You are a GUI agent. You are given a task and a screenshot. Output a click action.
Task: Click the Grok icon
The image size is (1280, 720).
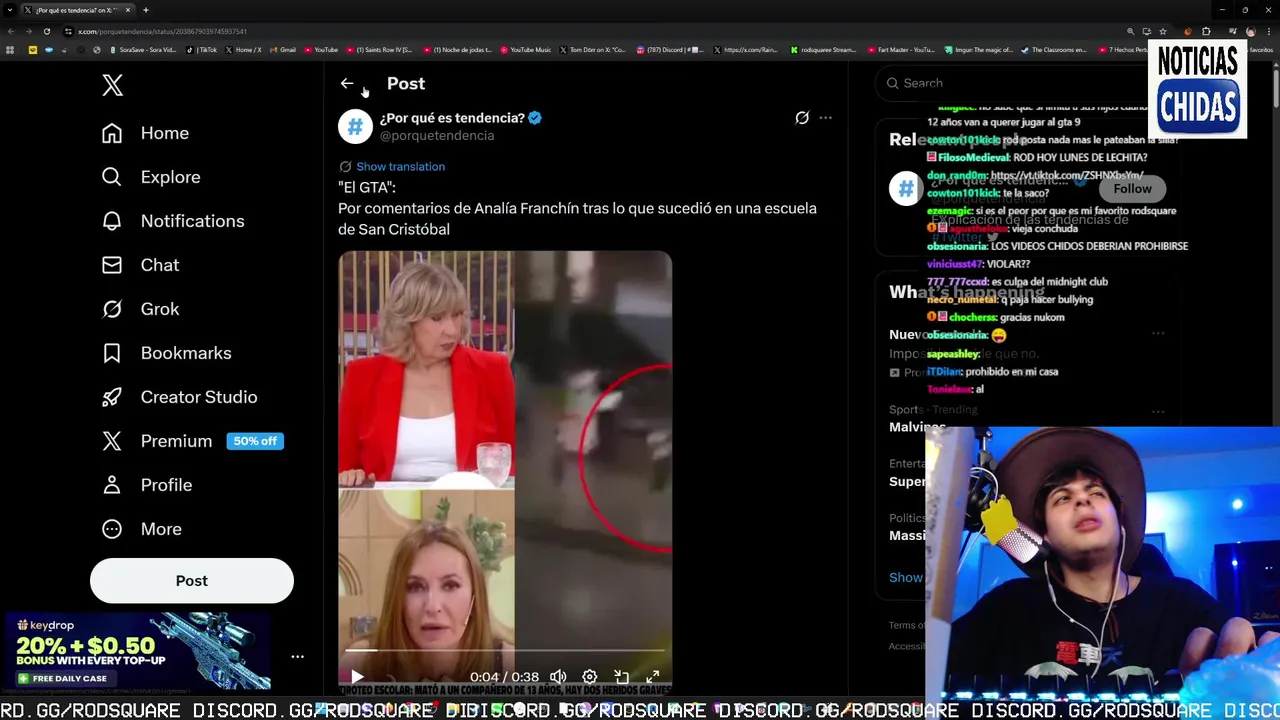pos(112,309)
